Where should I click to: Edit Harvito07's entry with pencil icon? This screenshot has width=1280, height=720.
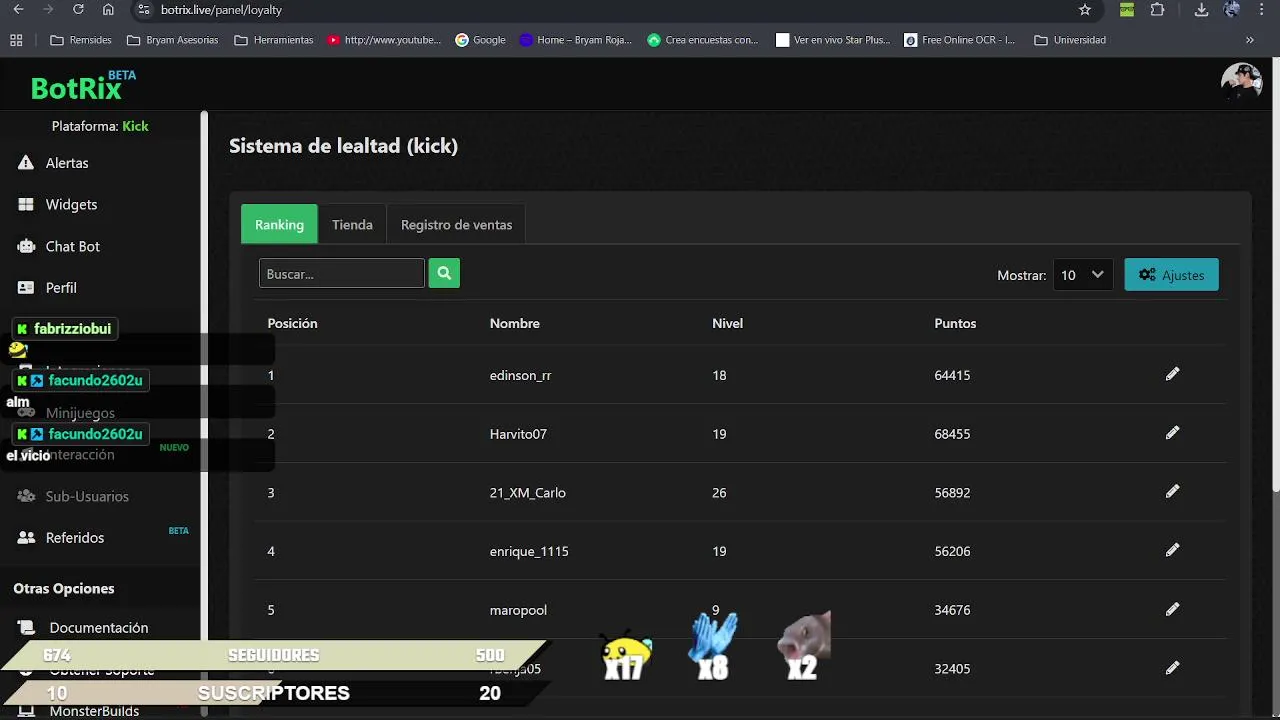point(1172,433)
